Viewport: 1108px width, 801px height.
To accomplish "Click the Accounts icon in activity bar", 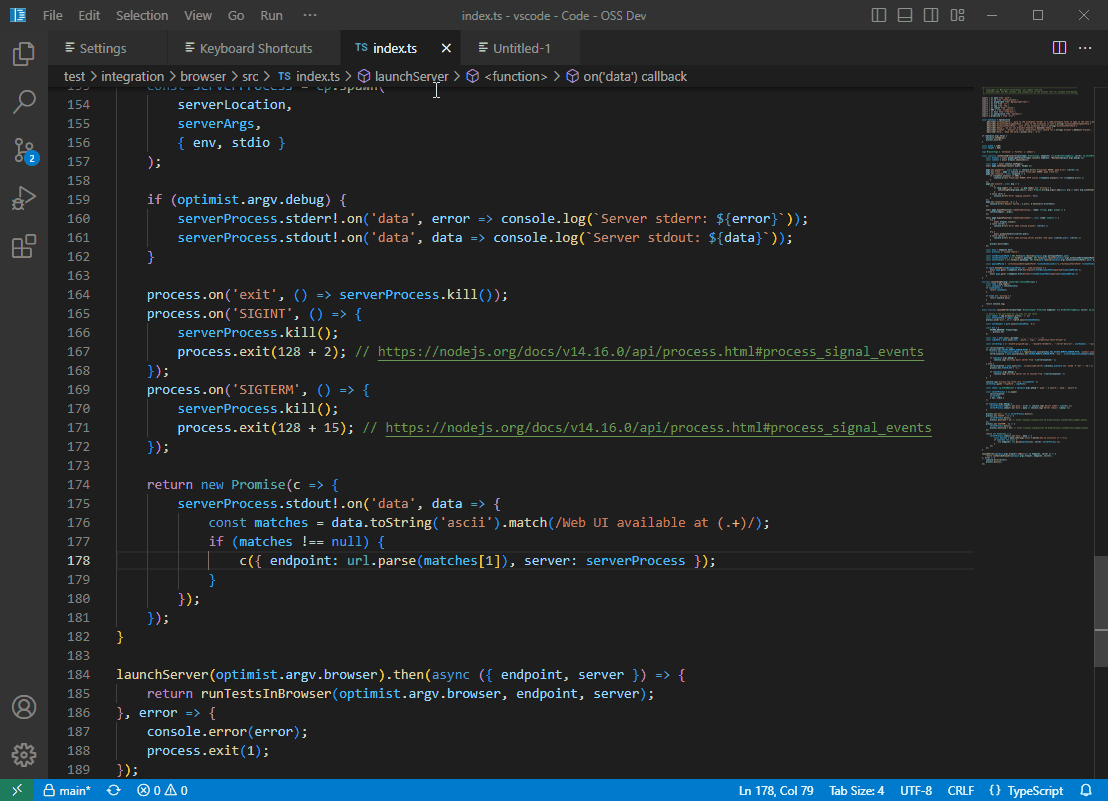I will pos(24,707).
